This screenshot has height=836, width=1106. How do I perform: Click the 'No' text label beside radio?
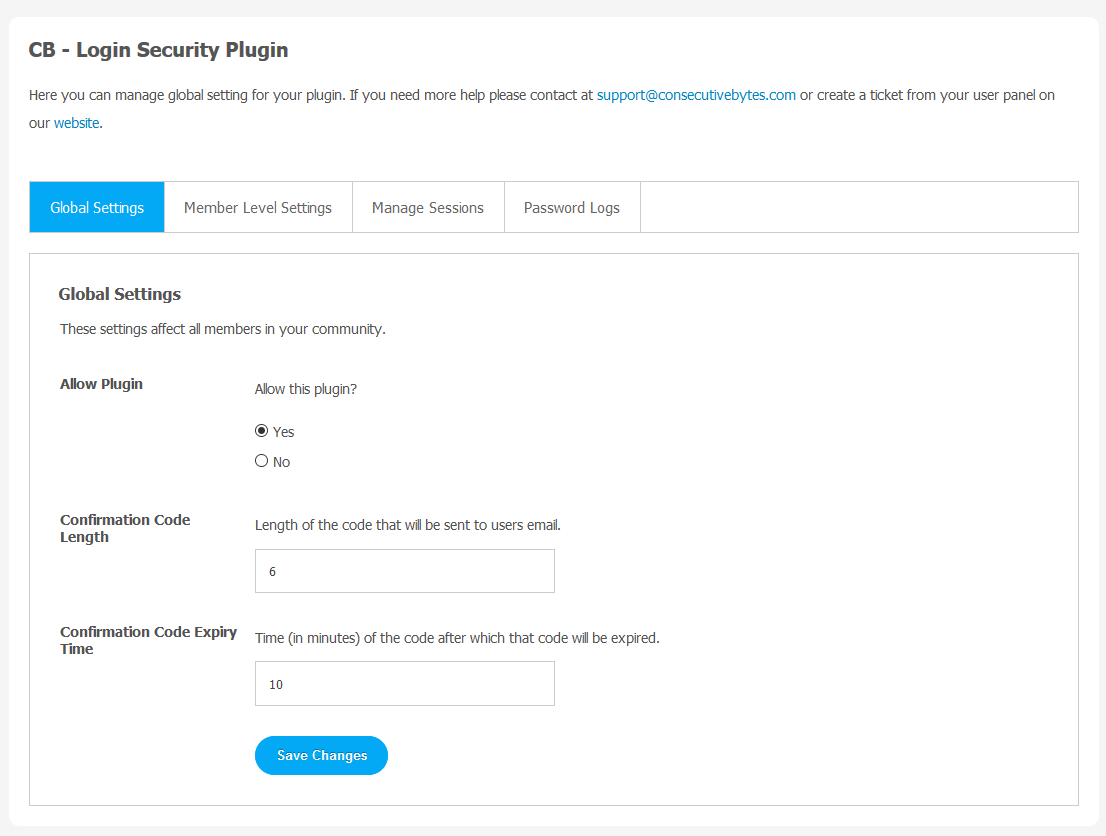point(282,462)
